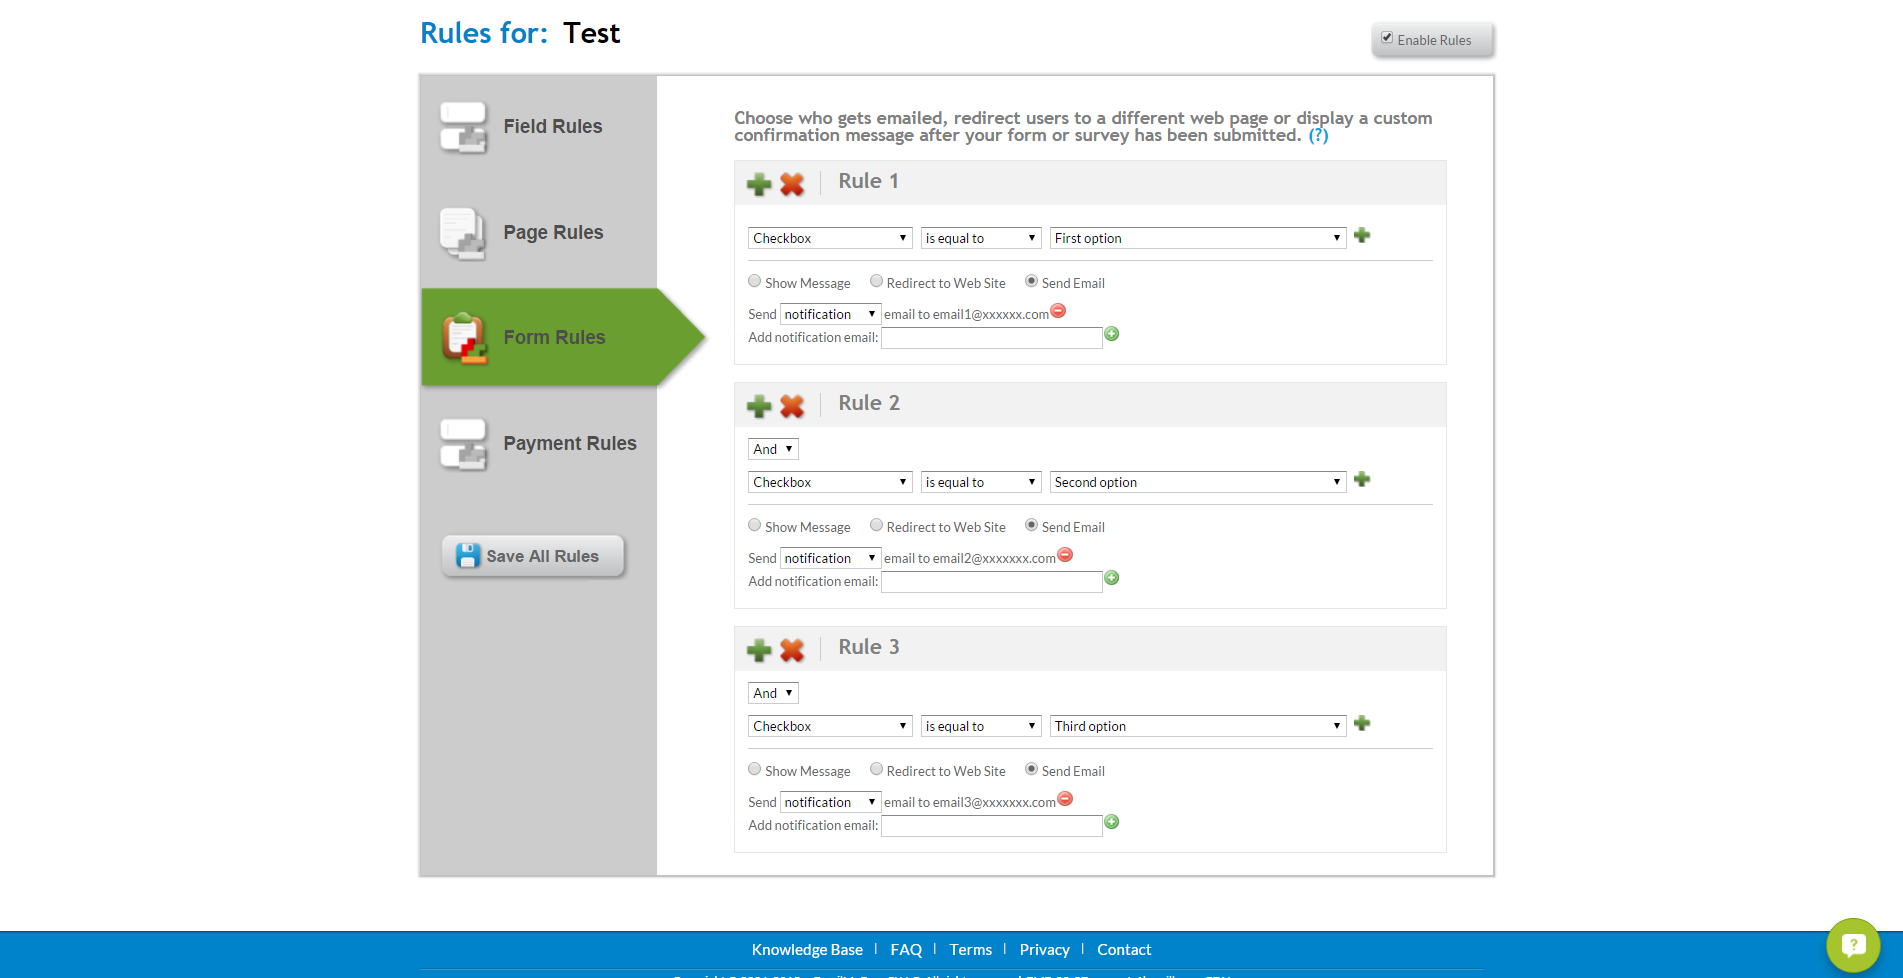Click the Page Rules sidebar icon
This screenshot has height=978, width=1903.
(463, 233)
